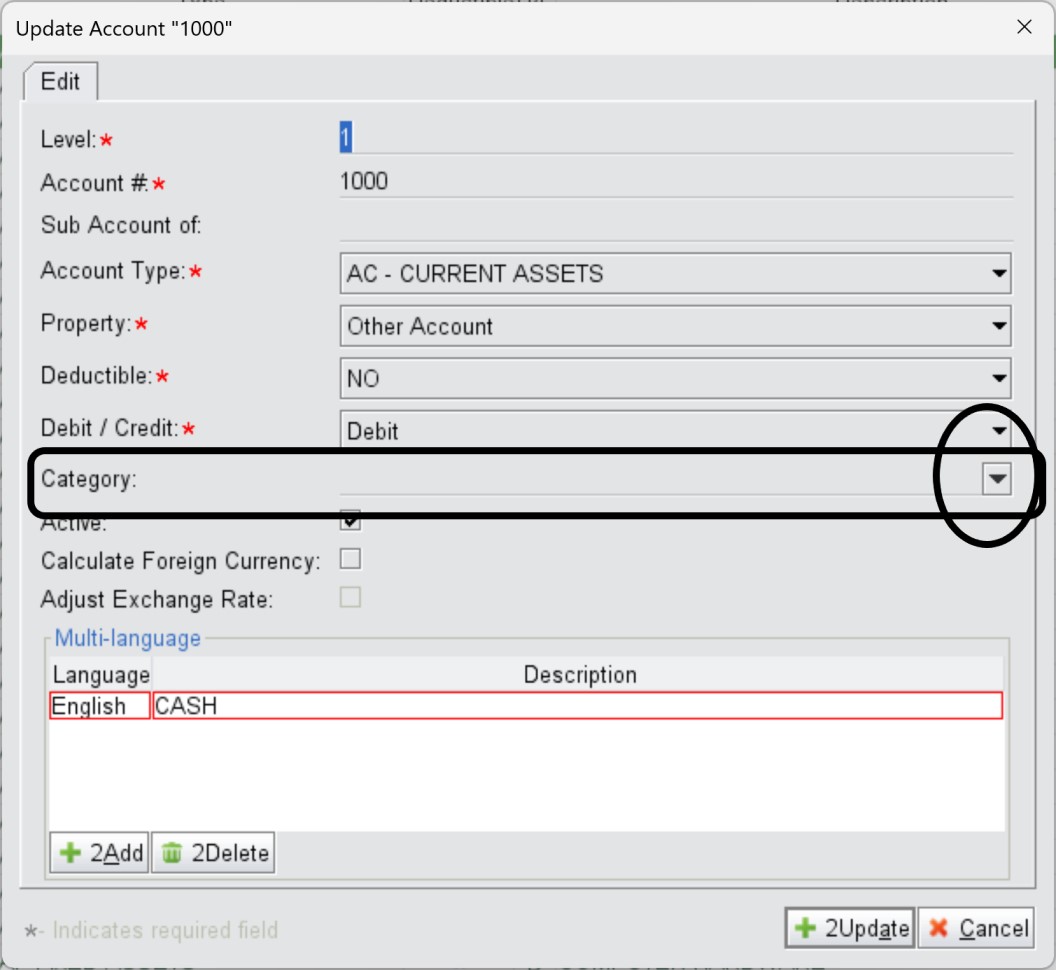Viewport: 1056px width, 970px height.
Task: Toggle the Adjust Exchange Rate checkbox
Action: click(x=350, y=598)
